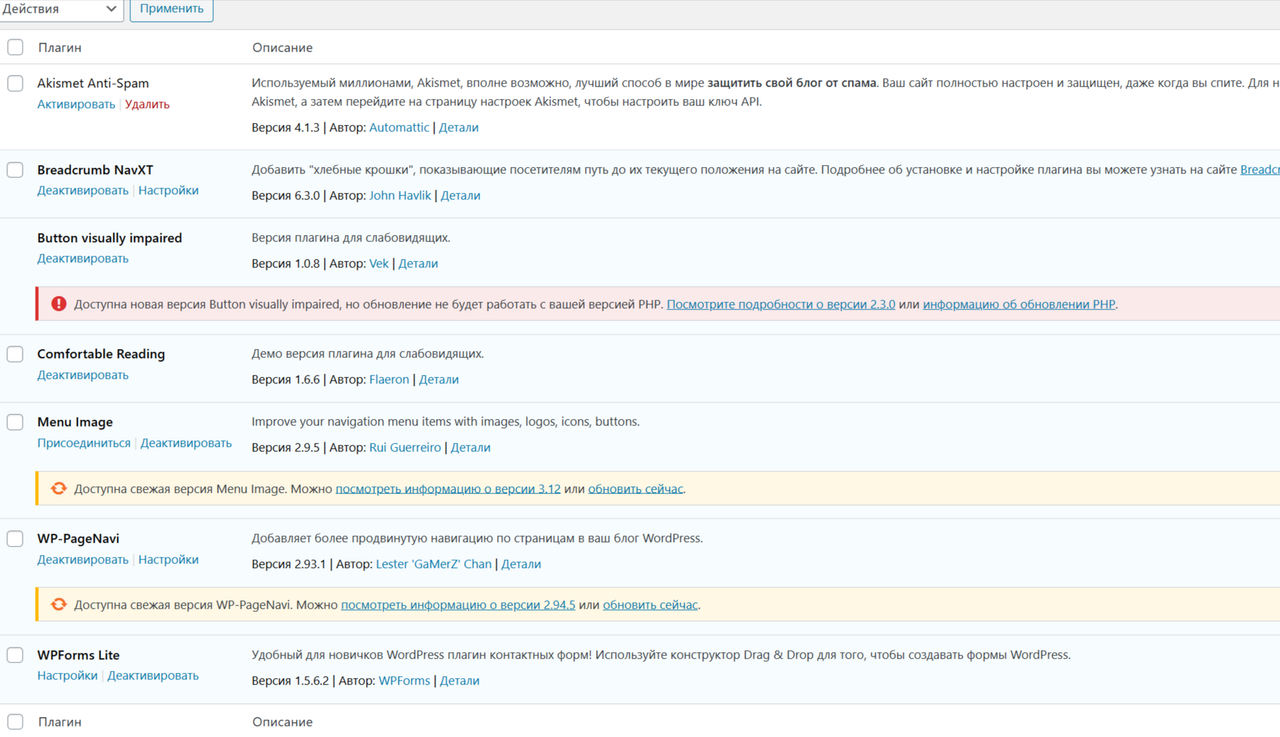Check the WP-PageNavi plugin checkbox

15,539
